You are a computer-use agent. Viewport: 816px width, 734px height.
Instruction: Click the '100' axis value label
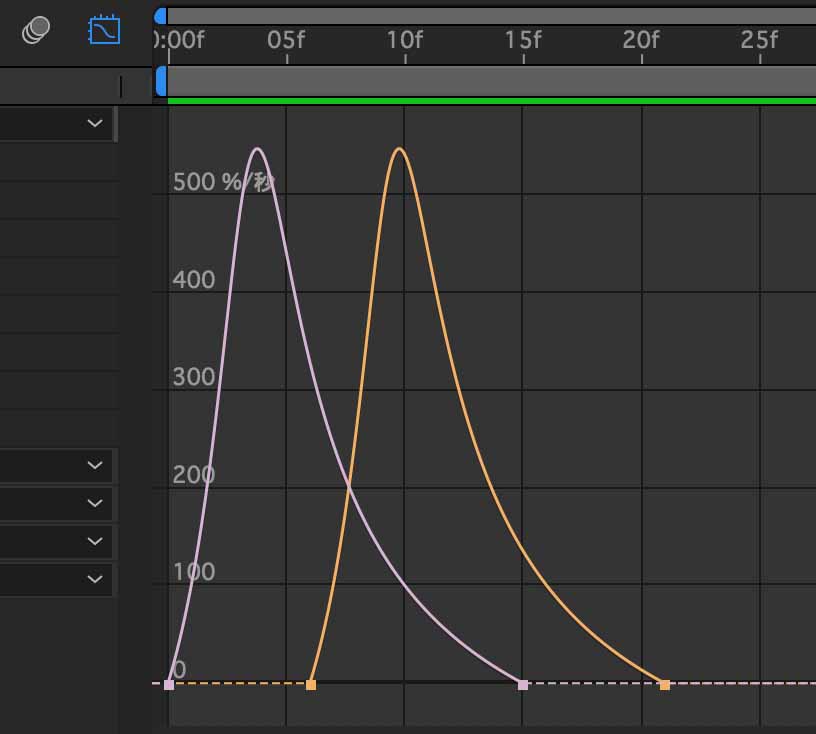(x=194, y=572)
